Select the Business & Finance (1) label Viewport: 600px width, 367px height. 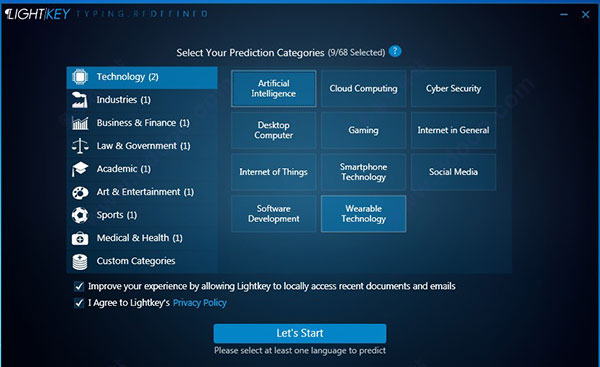pos(143,123)
